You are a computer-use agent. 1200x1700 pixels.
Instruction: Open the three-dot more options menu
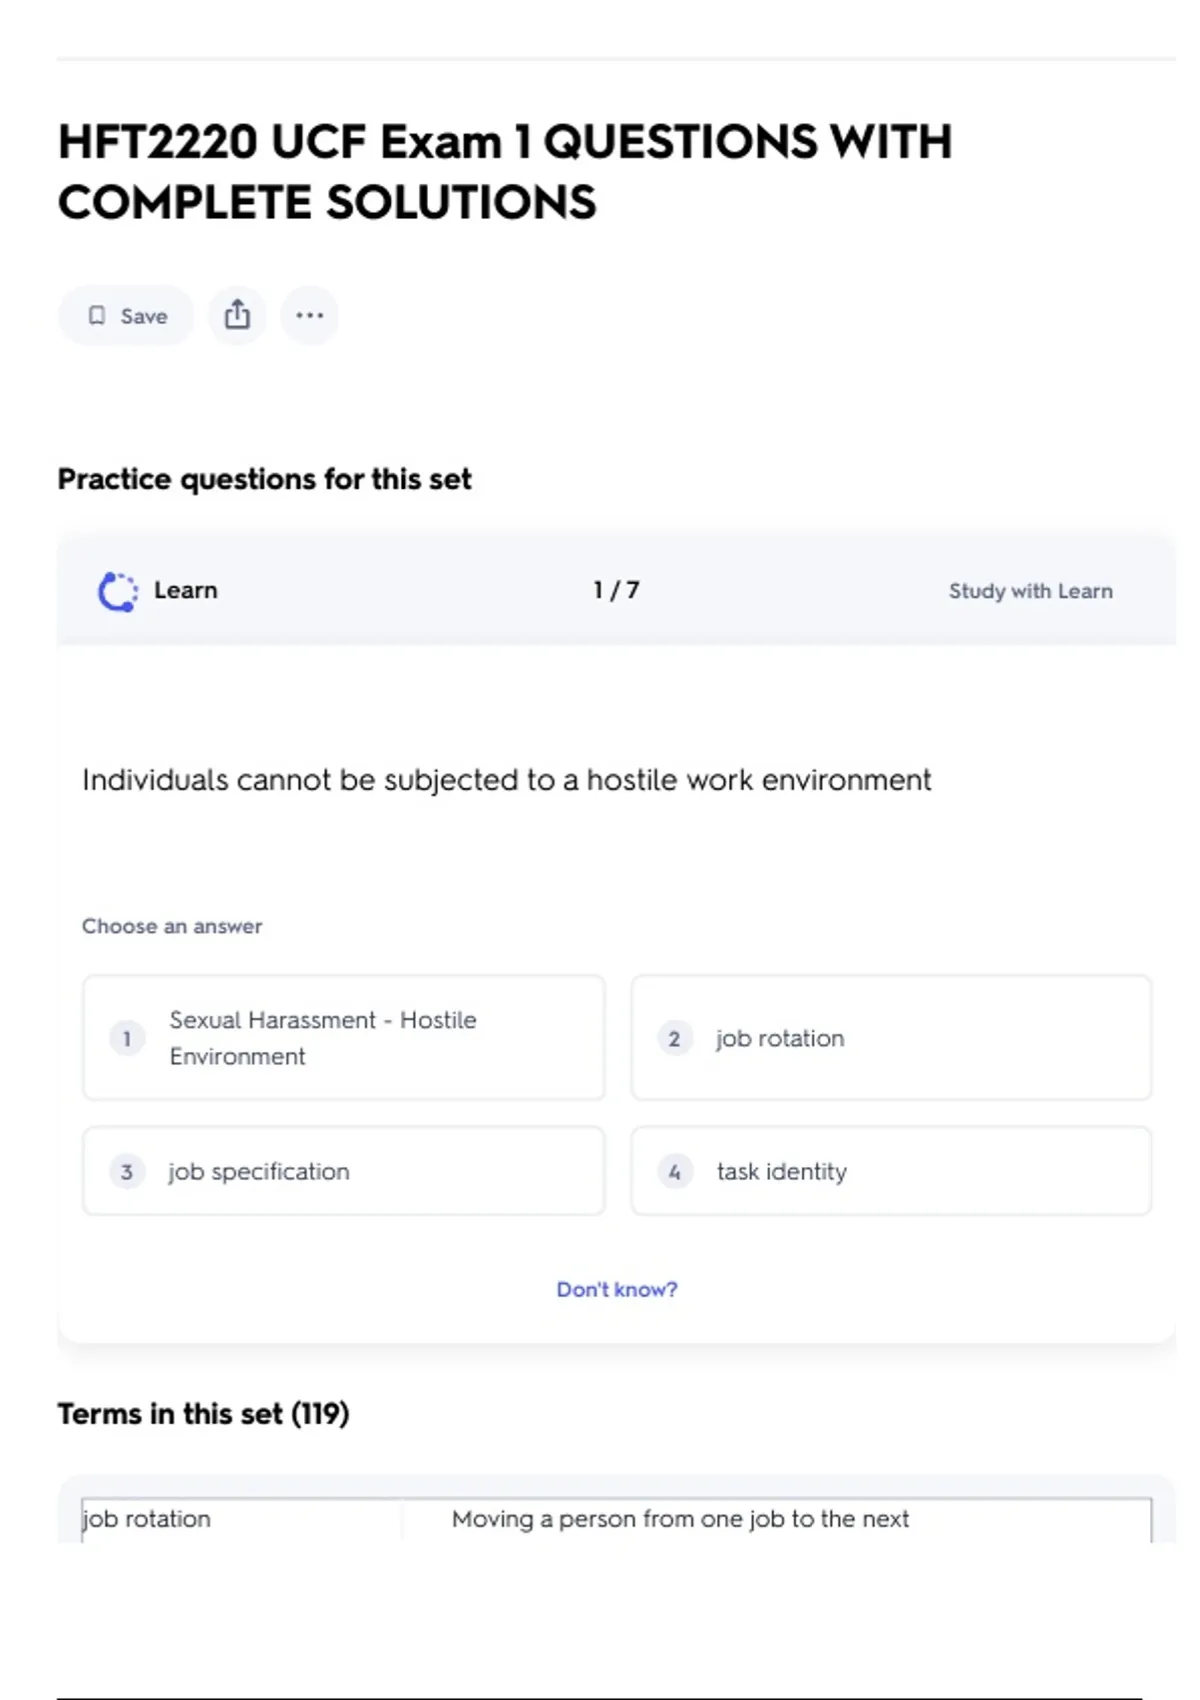309,316
